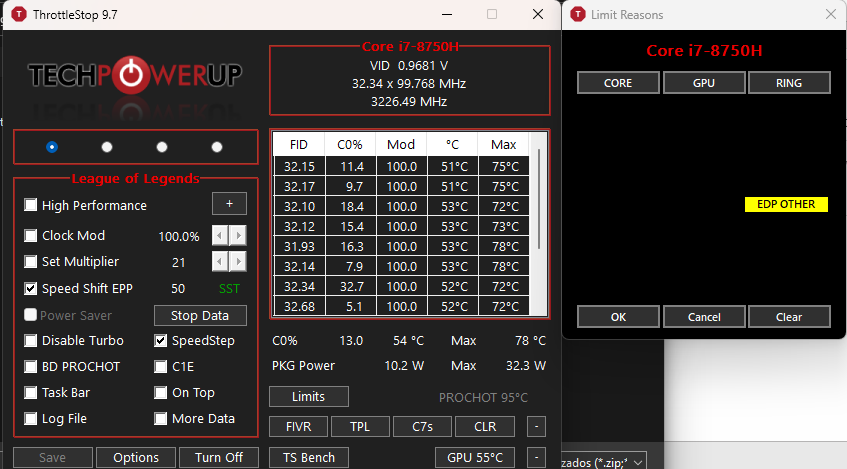
Task: Toggle the C1E checkbox
Action: click(160, 366)
